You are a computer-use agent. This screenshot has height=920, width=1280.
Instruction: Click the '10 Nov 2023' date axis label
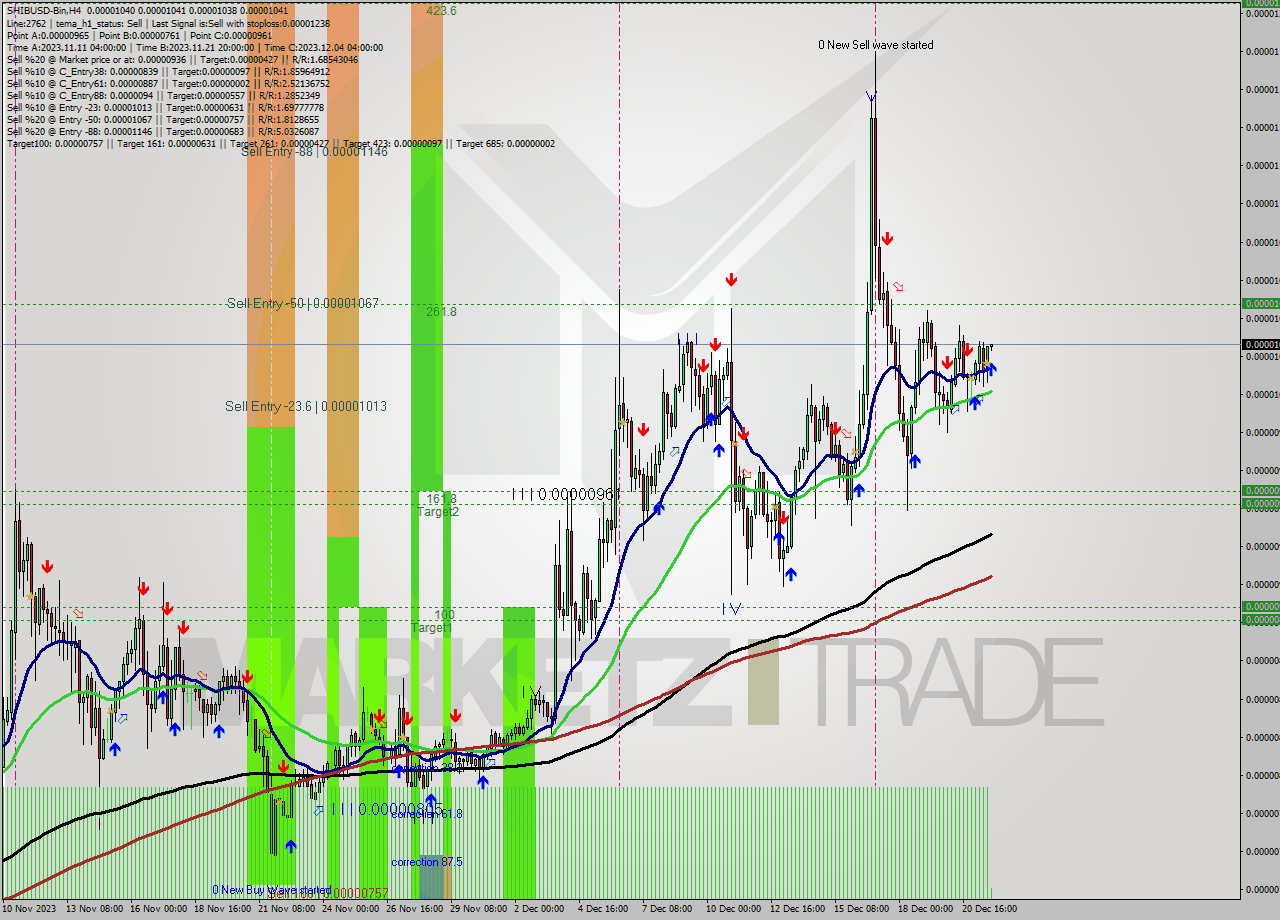click(x=29, y=909)
